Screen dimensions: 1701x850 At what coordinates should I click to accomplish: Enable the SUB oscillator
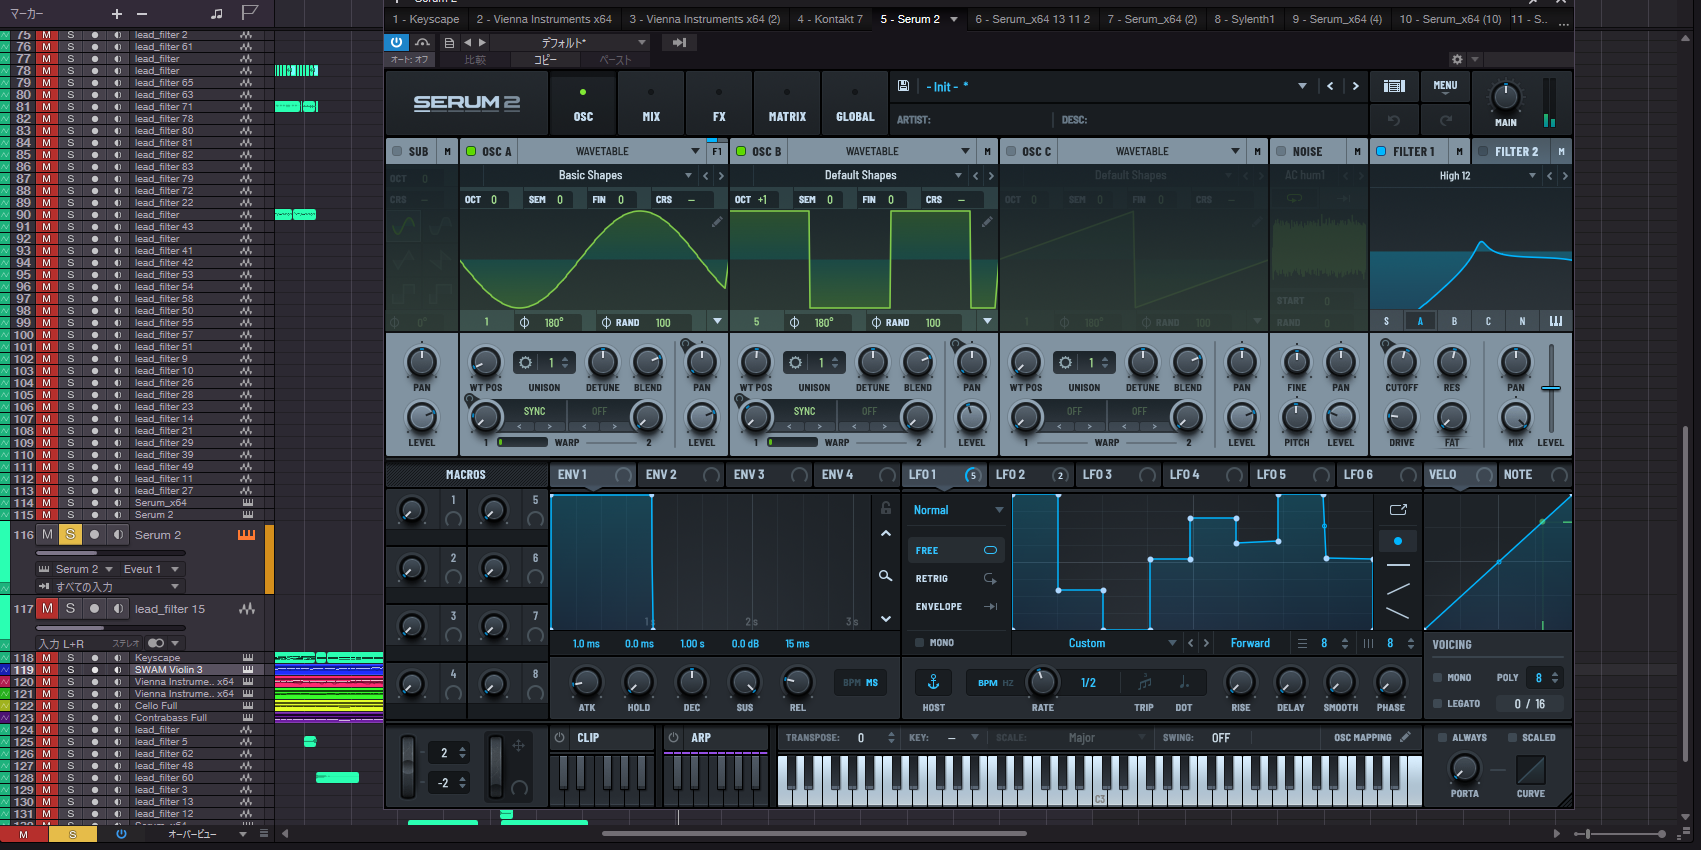(397, 151)
